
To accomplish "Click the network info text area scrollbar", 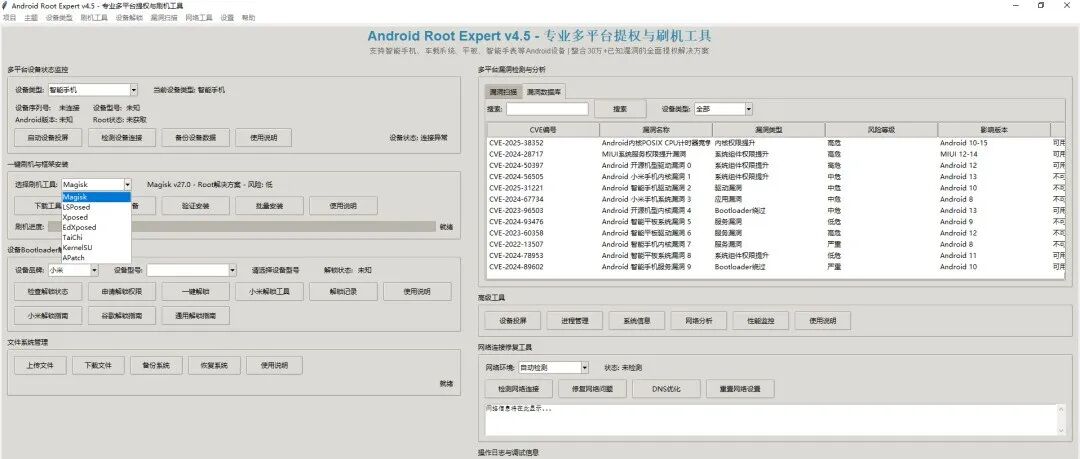I will (x=1061, y=419).
